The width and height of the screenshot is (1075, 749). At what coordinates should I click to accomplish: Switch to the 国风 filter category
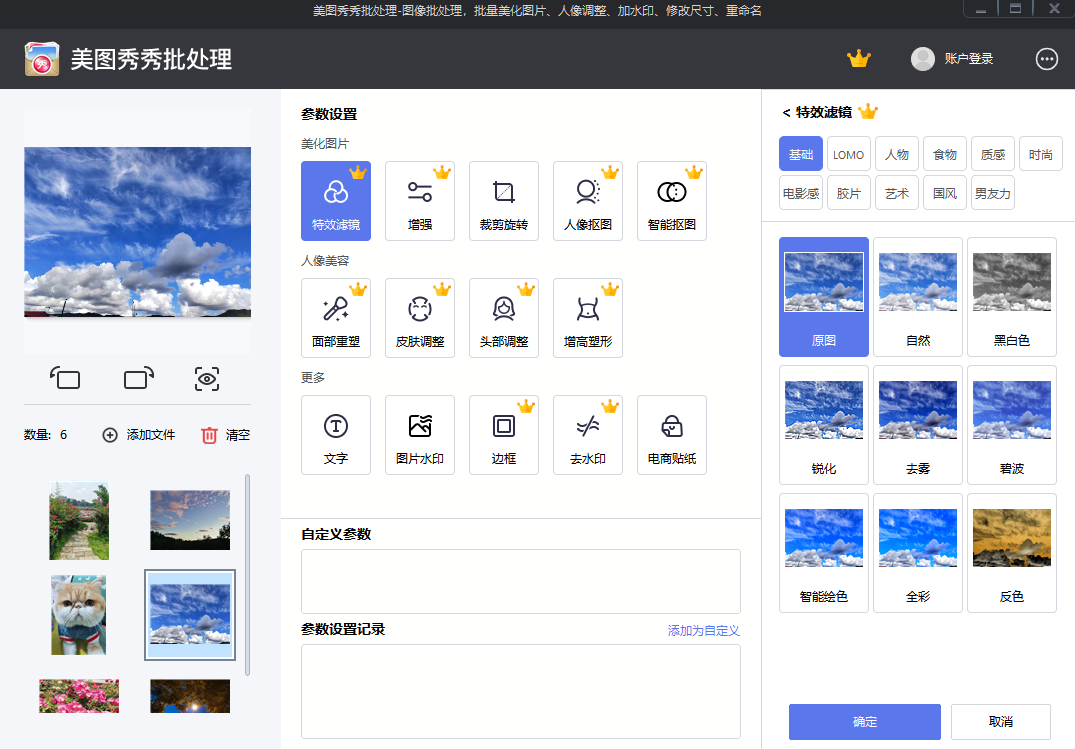point(944,192)
